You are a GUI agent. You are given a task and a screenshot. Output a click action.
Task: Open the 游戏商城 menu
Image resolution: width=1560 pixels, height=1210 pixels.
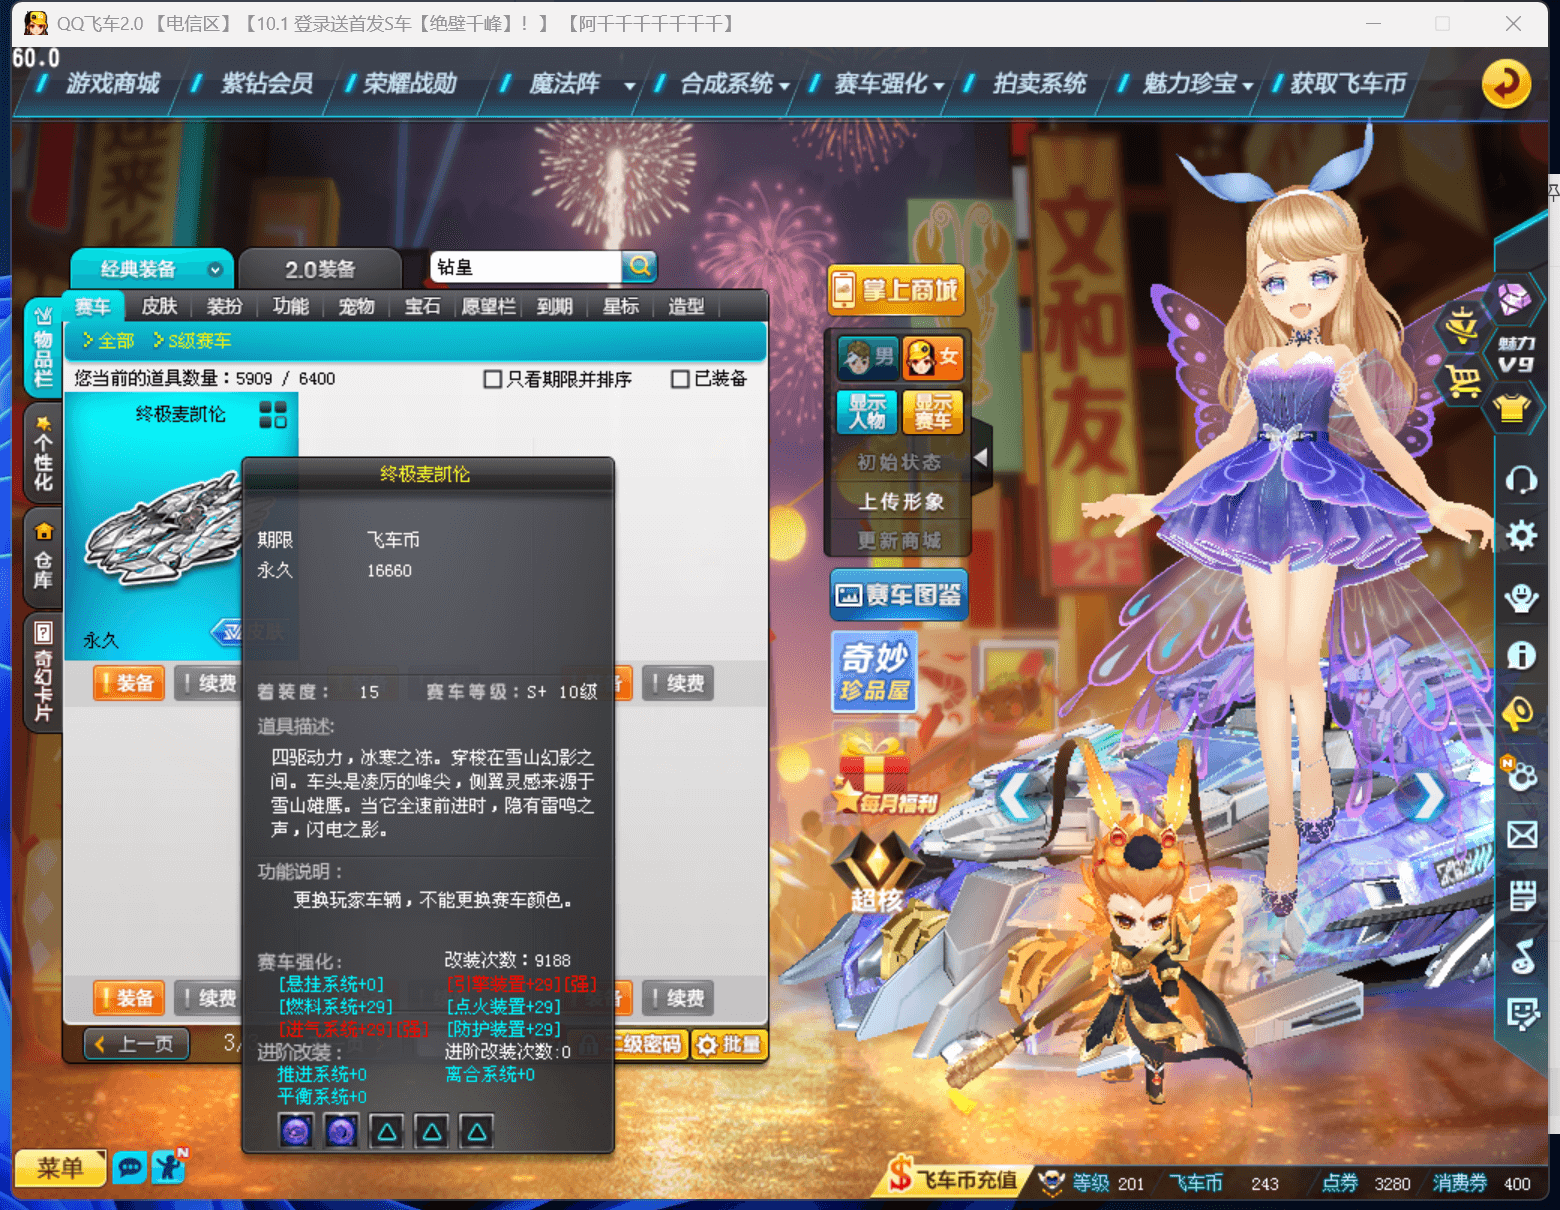(113, 83)
